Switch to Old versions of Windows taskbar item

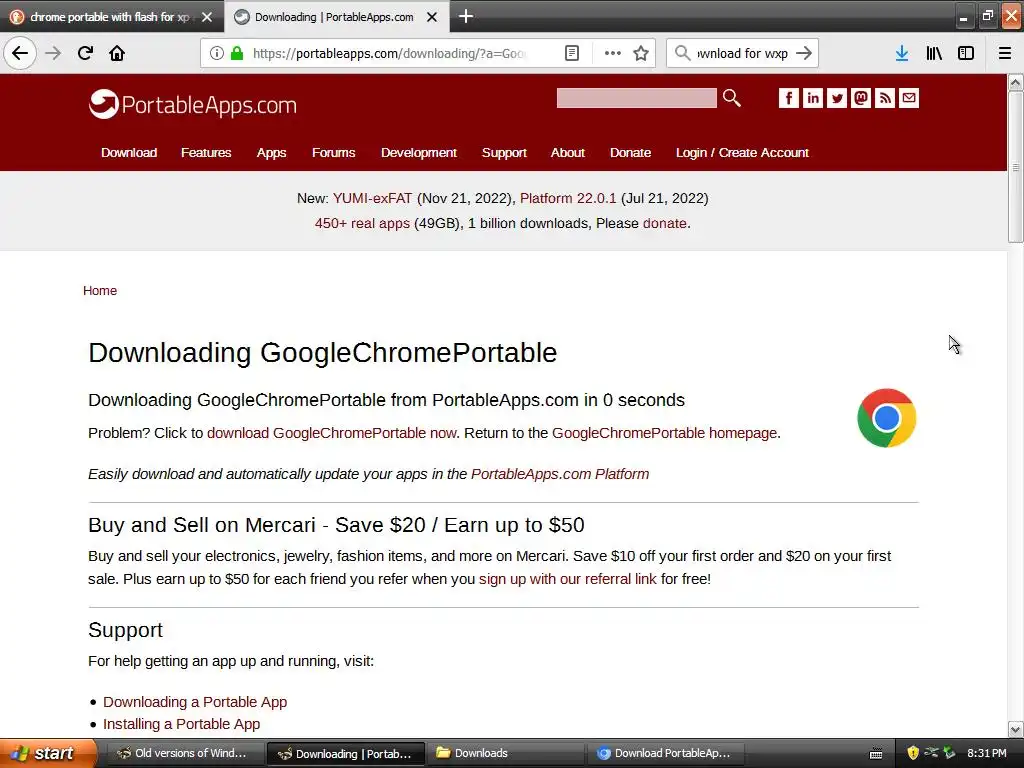(184, 753)
